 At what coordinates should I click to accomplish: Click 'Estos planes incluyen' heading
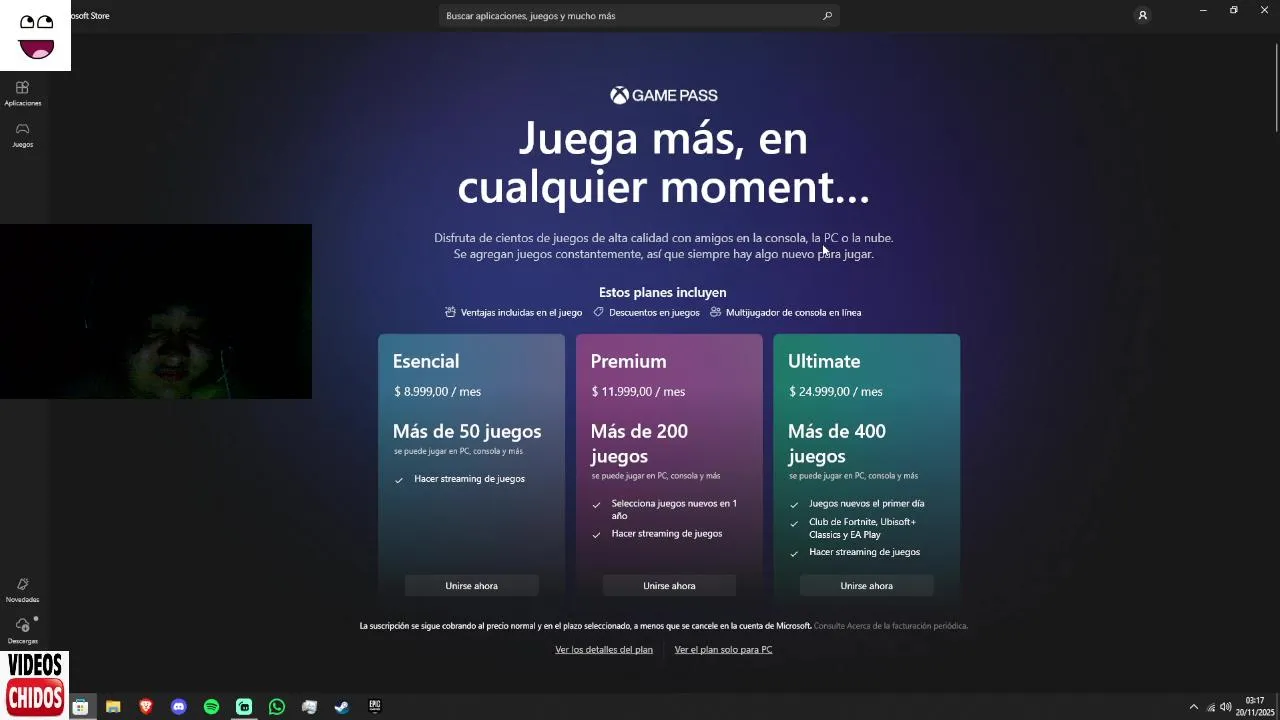coord(663,293)
